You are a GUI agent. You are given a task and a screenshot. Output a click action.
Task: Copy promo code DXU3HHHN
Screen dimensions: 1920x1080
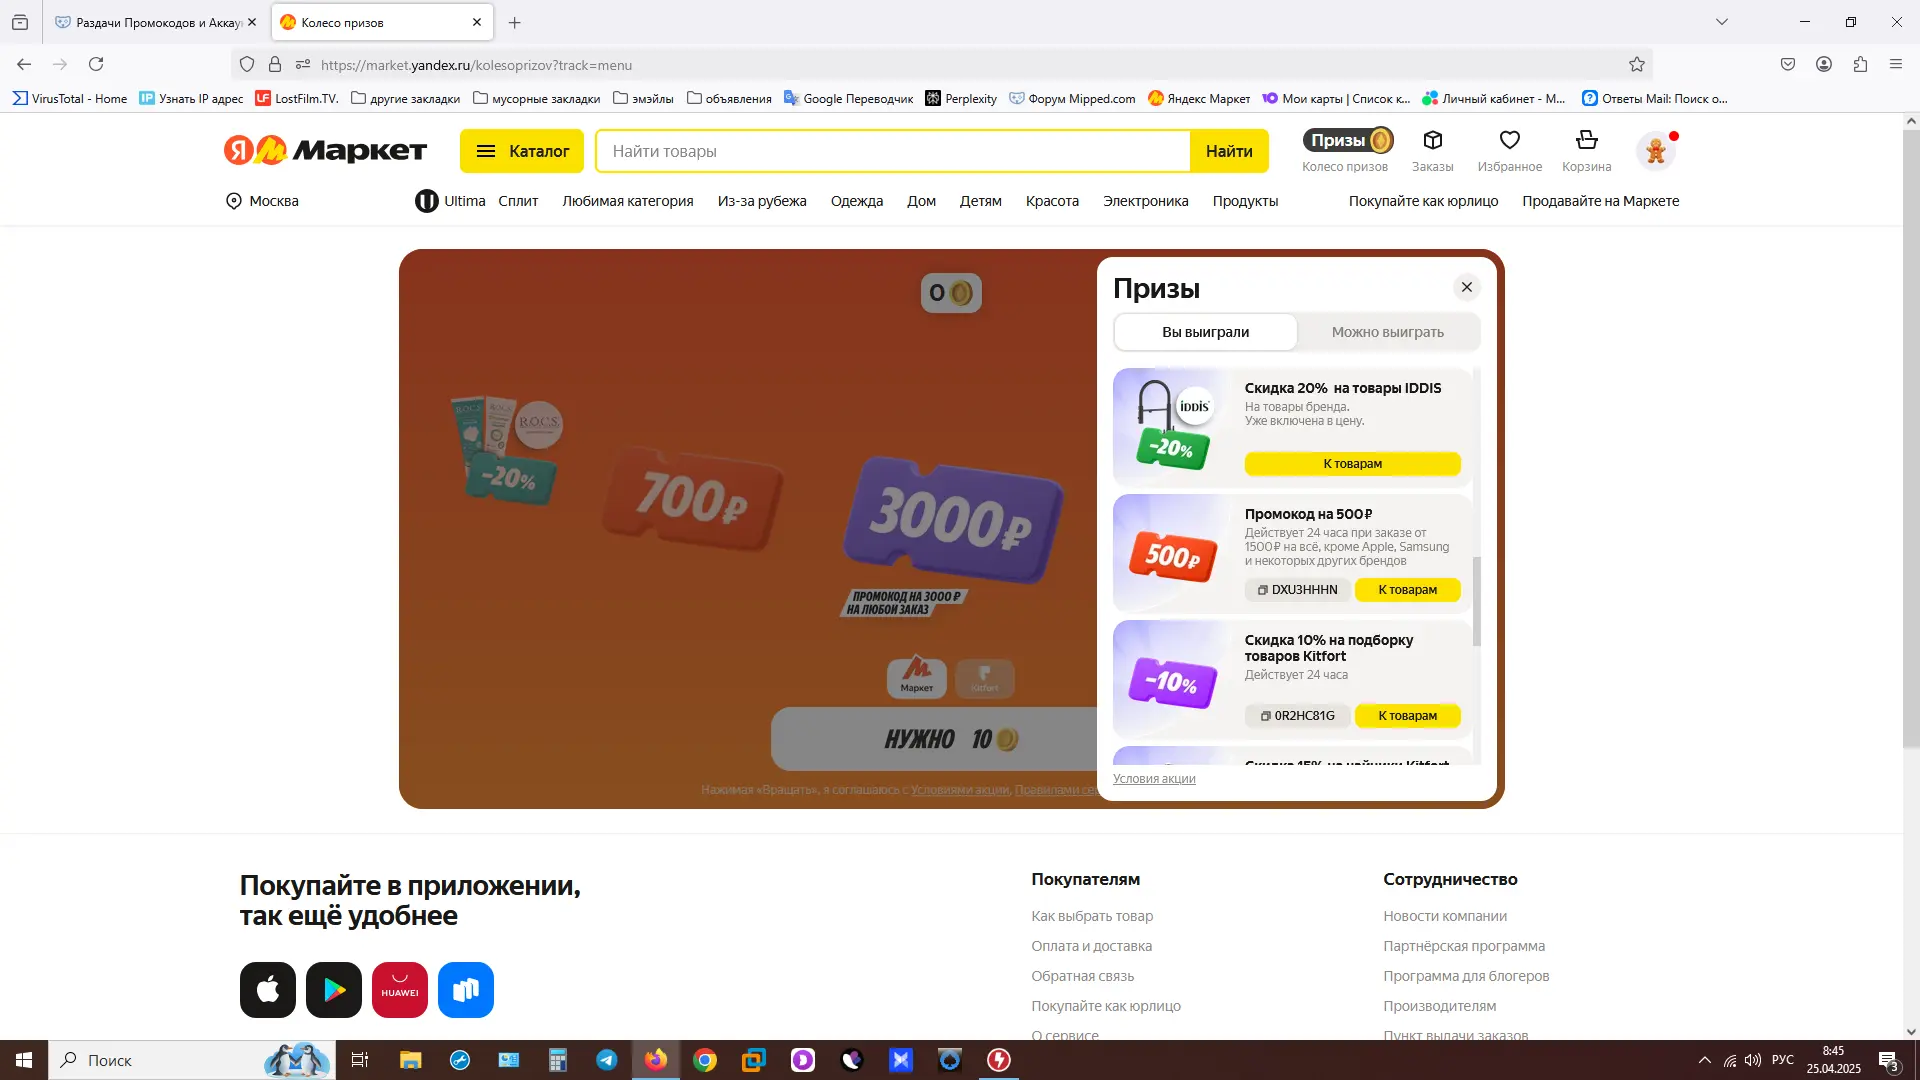pyautogui.click(x=1298, y=590)
